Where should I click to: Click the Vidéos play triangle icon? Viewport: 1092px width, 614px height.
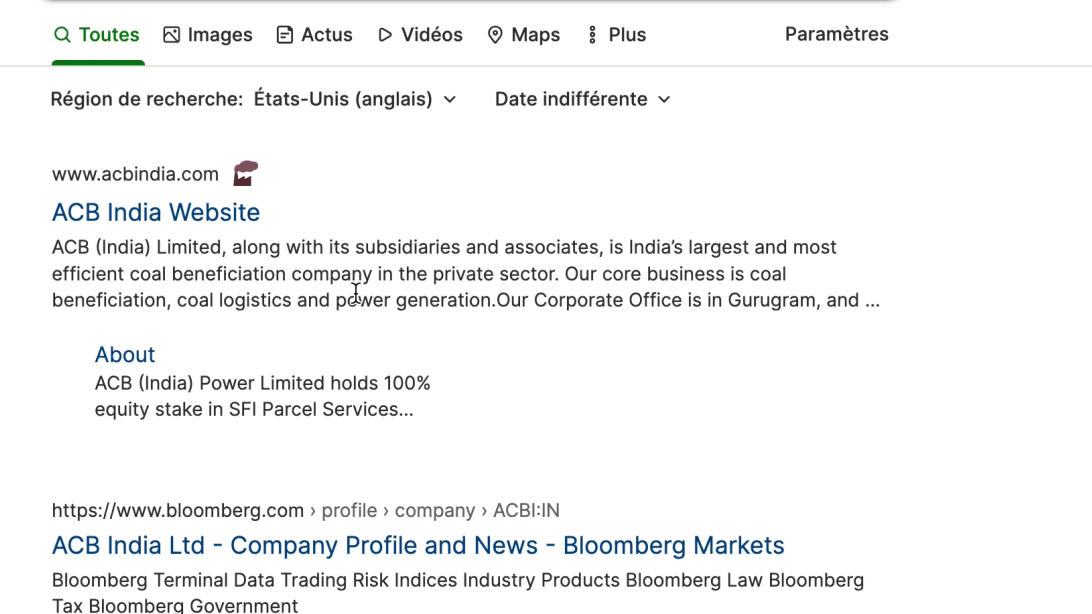coord(385,35)
